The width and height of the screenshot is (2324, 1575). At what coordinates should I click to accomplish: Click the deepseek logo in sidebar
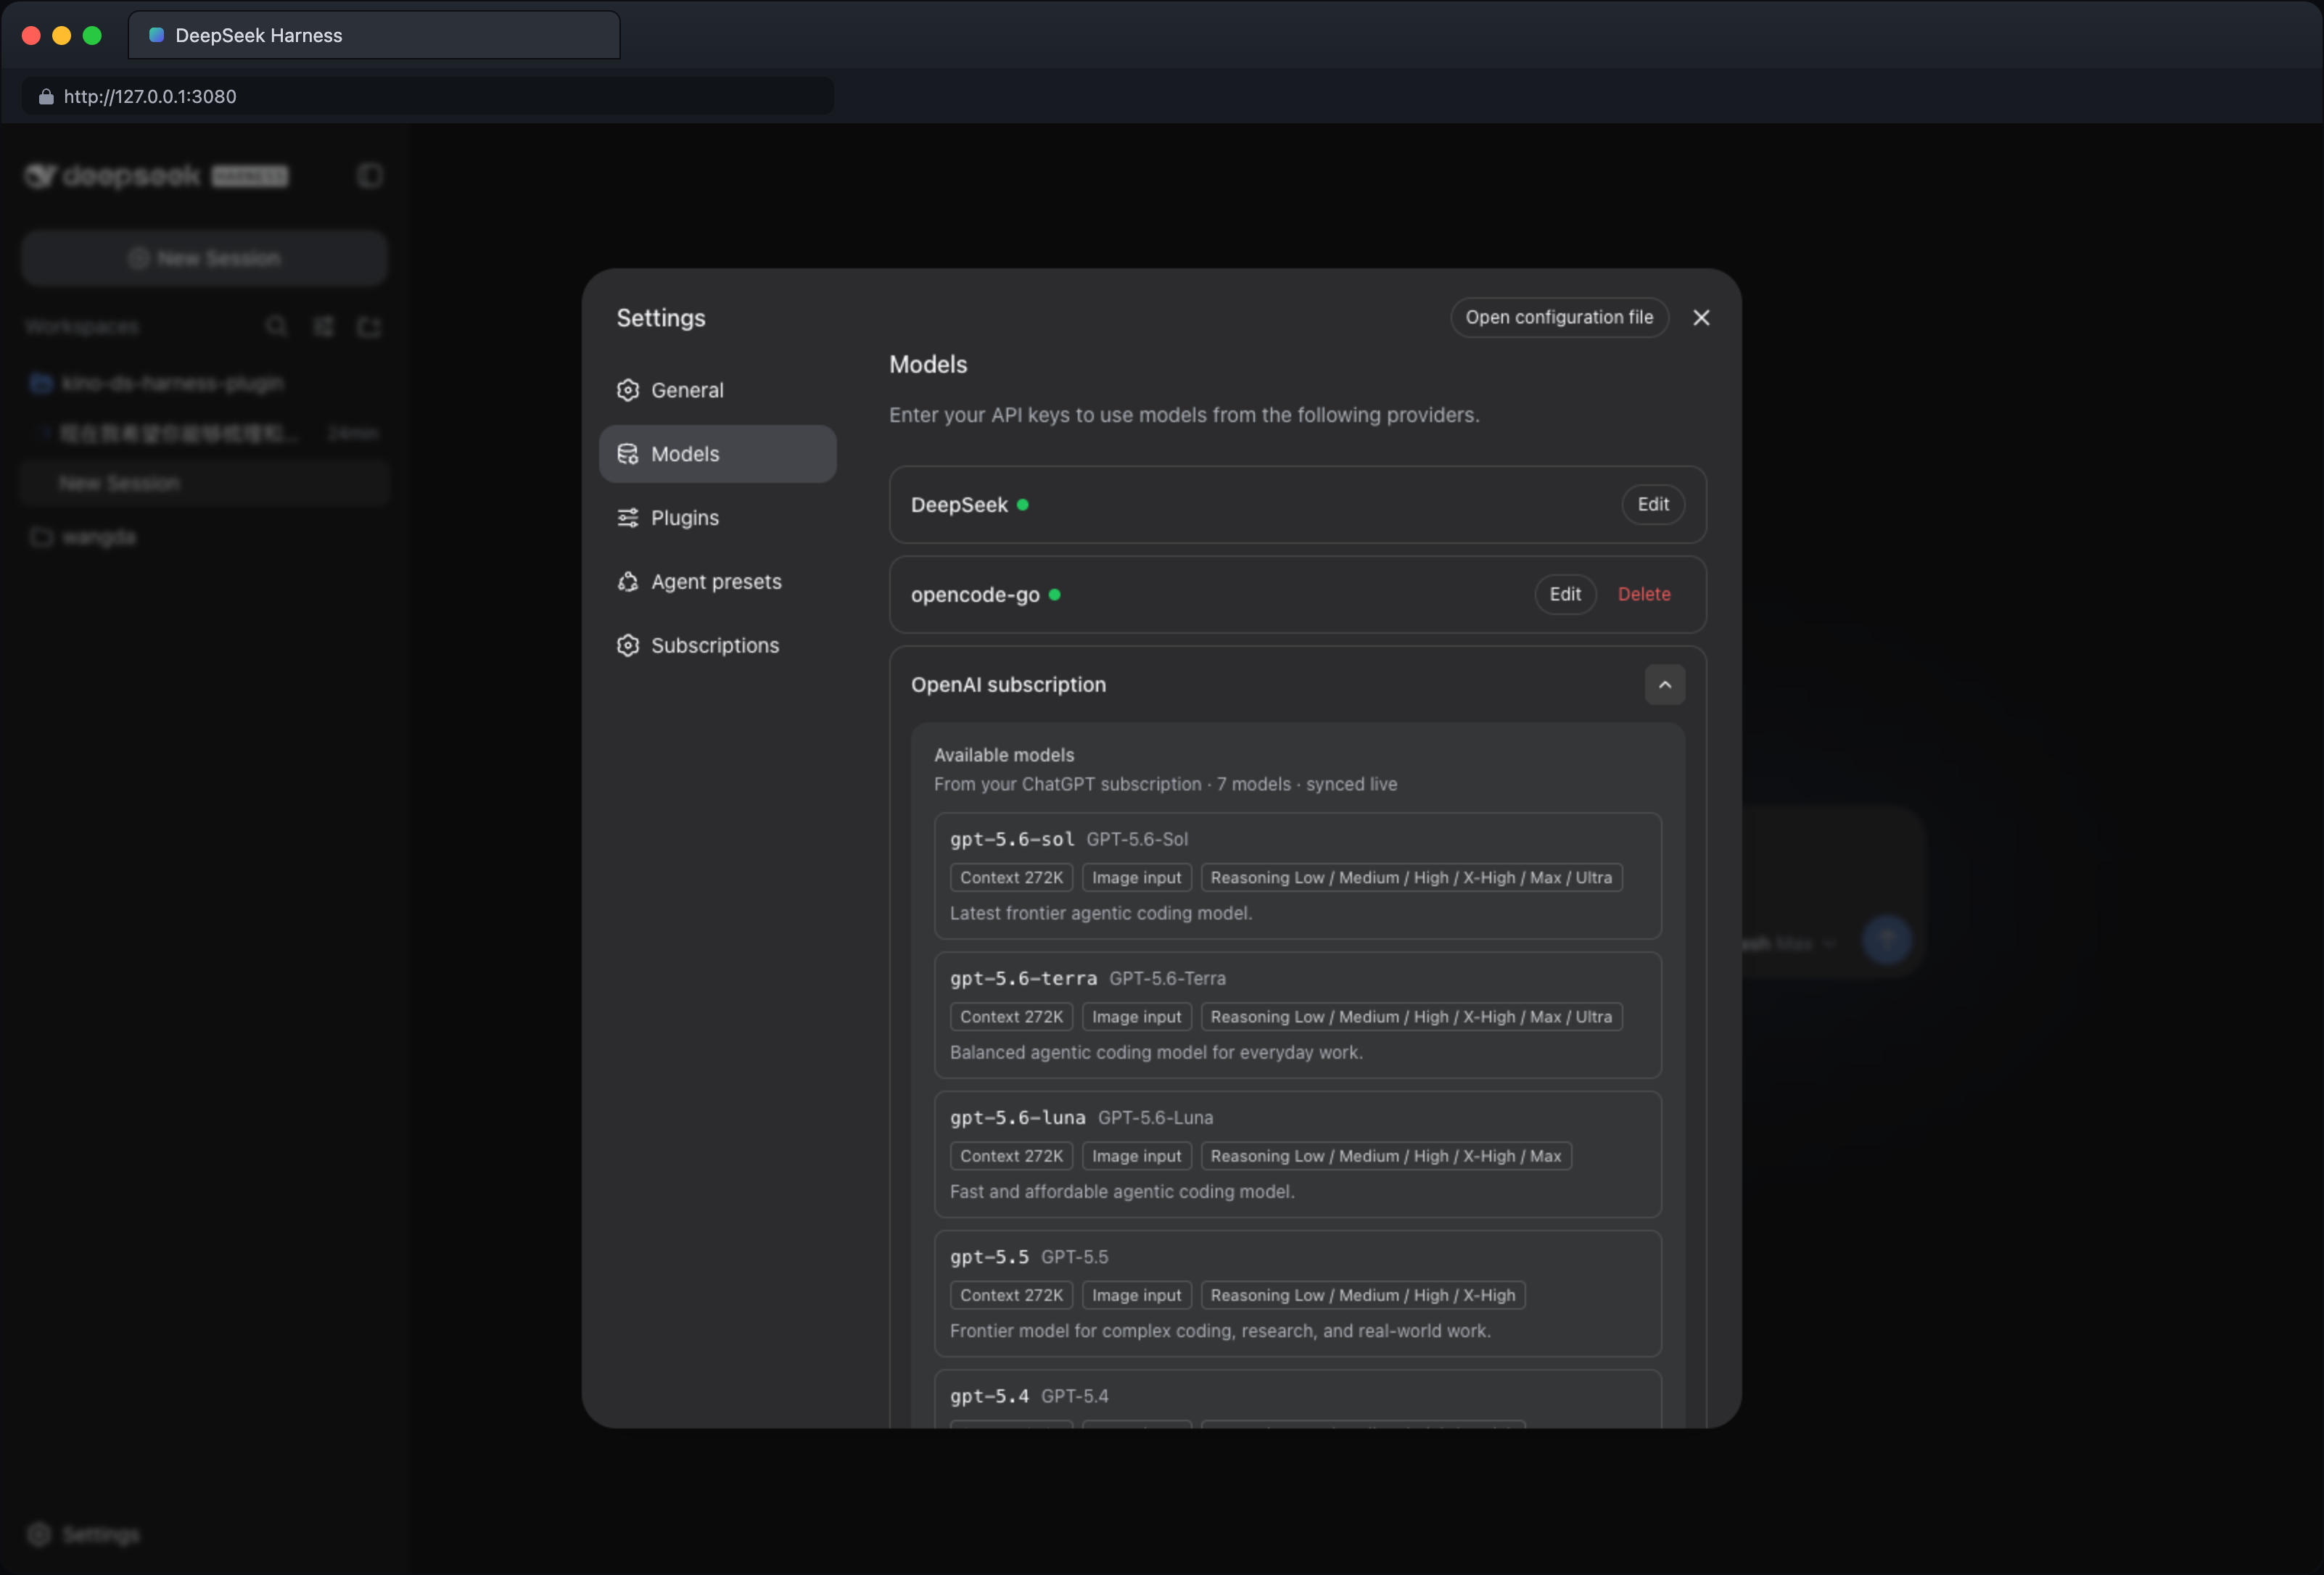pyautogui.click(x=156, y=176)
